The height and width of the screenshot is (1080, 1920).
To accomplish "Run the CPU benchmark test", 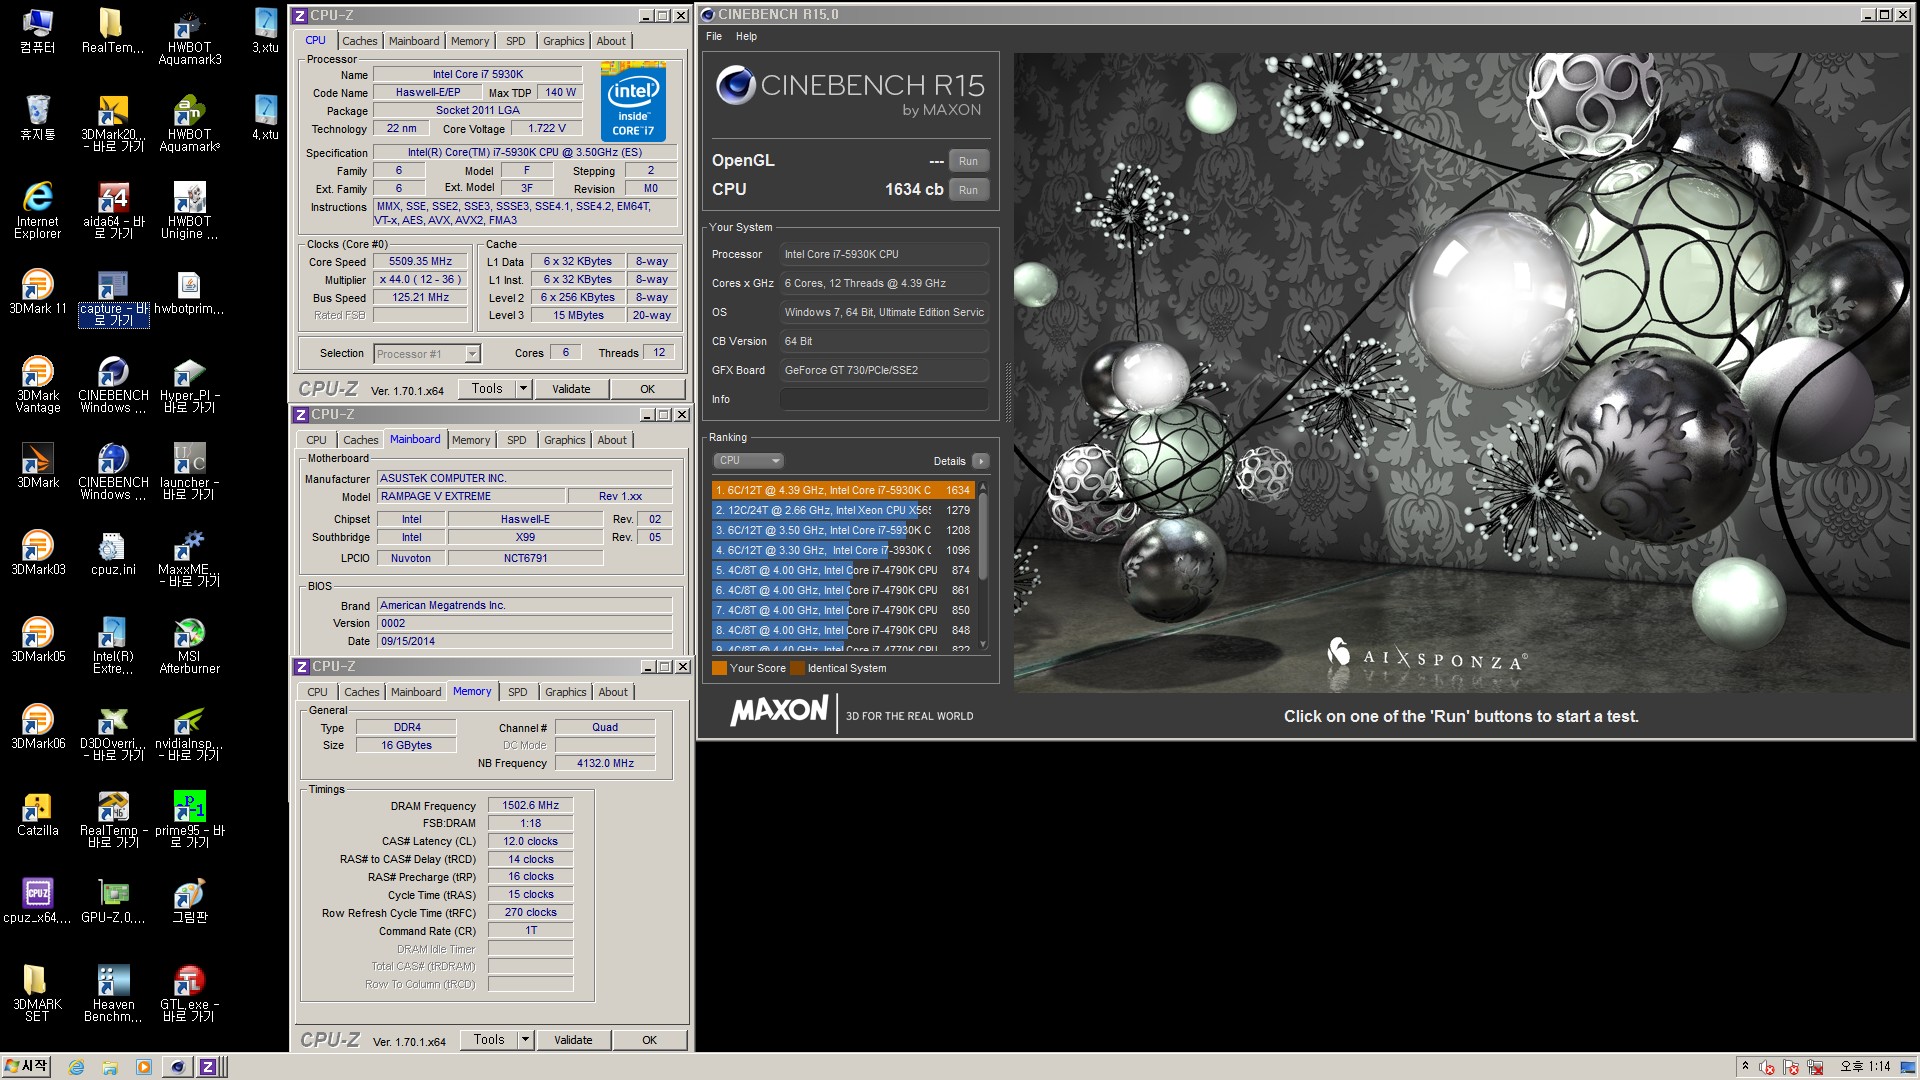I will [x=968, y=190].
